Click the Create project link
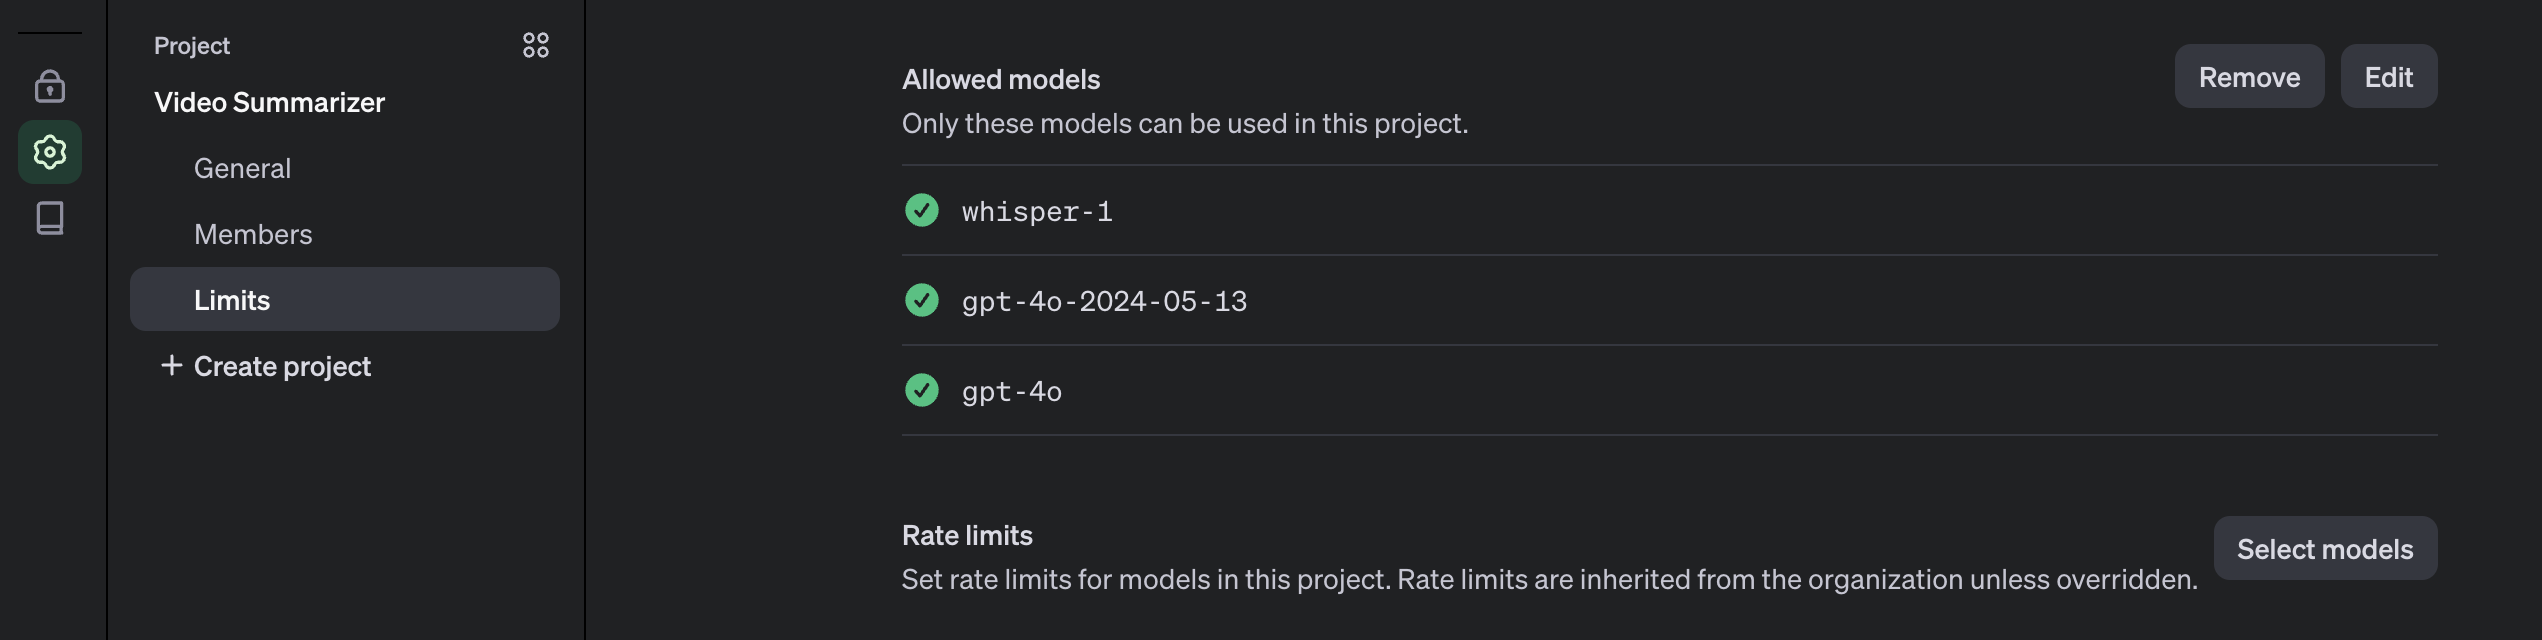This screenshot has width=2542, height=640. [282, 366]
